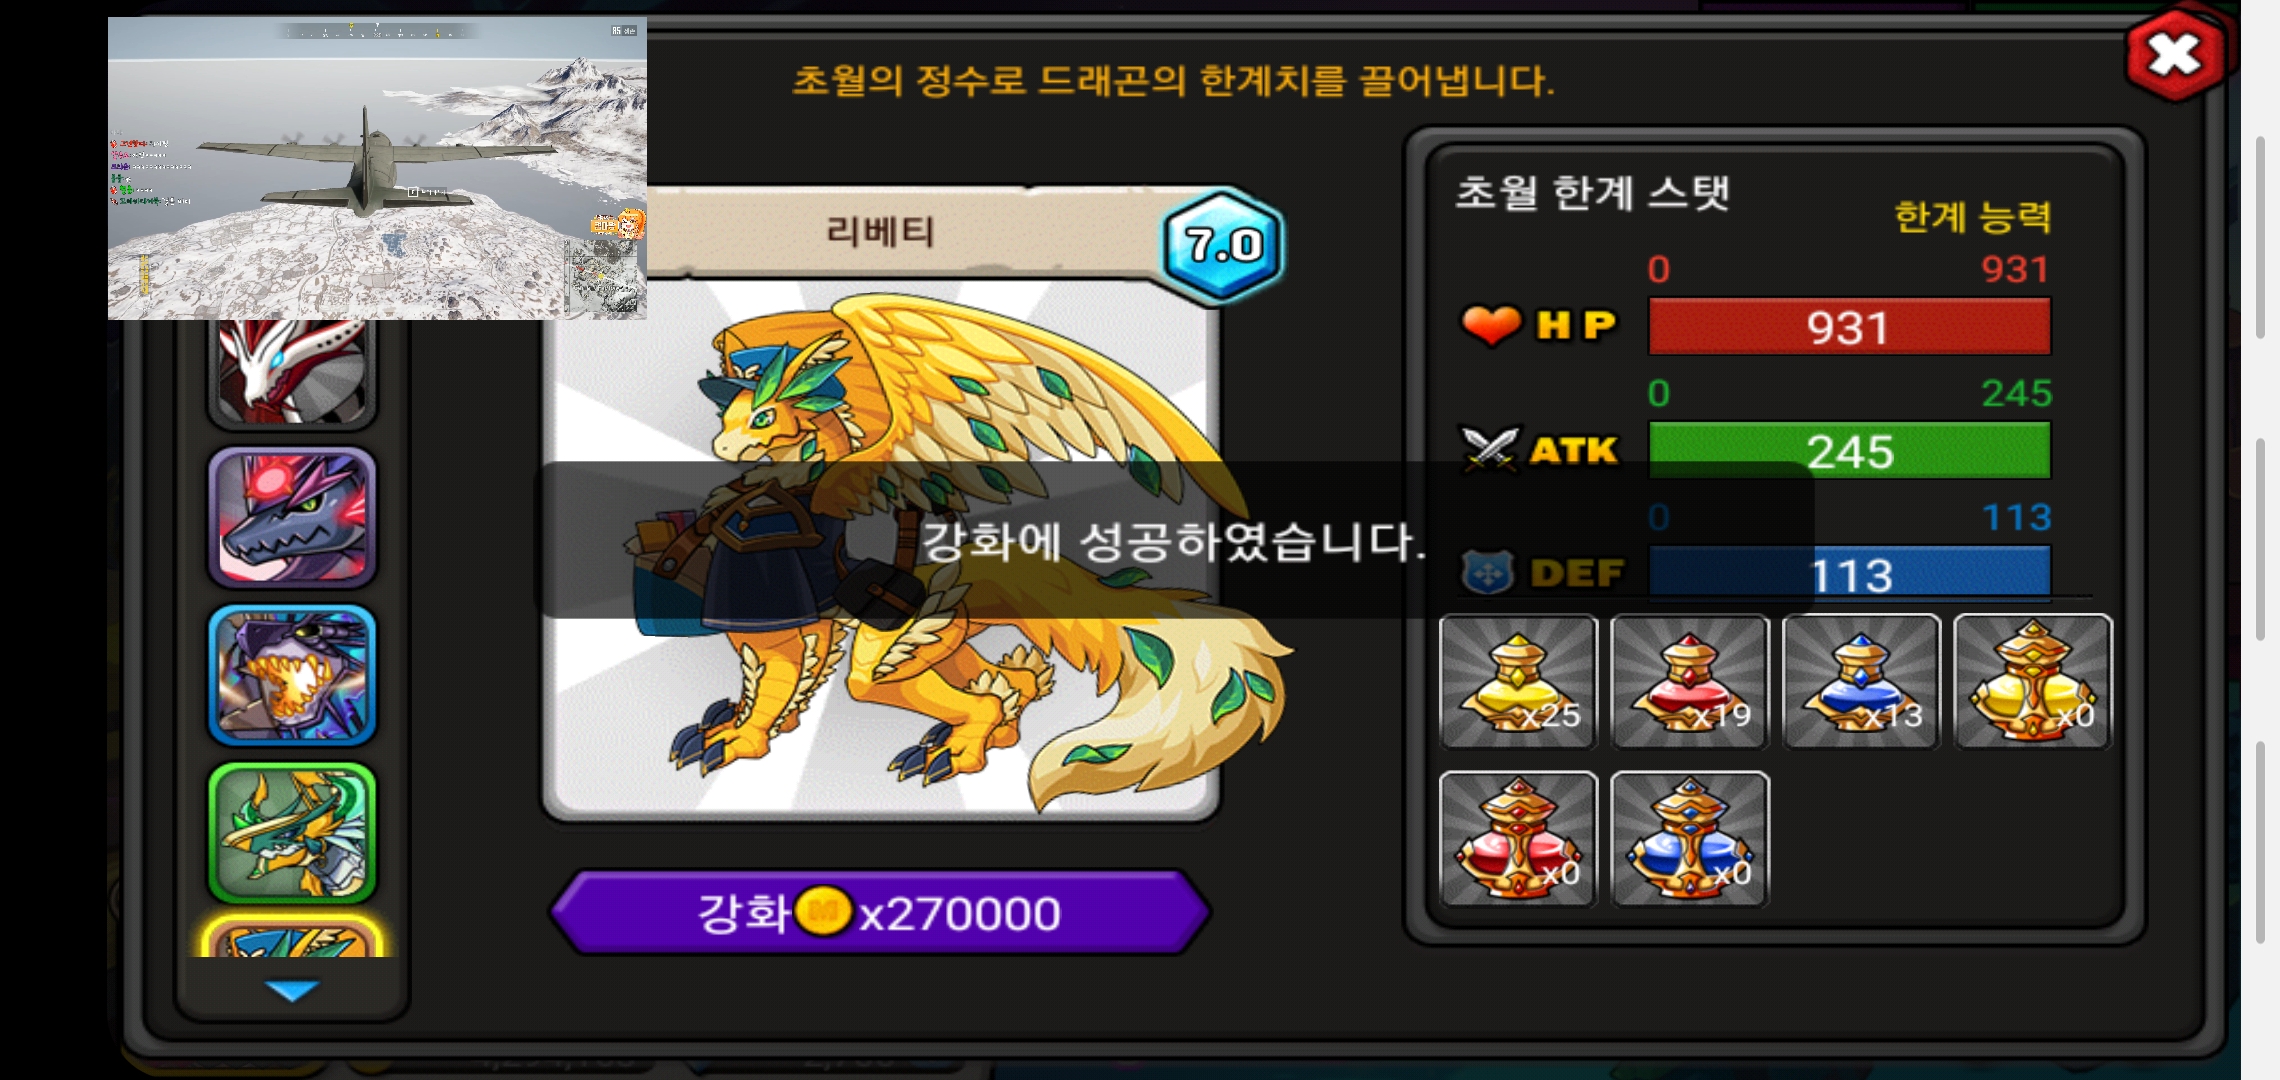Click the purple 강화 x270000 button
The image size is (2280, 1080).
pyautogui.click(x=880, y=912)
